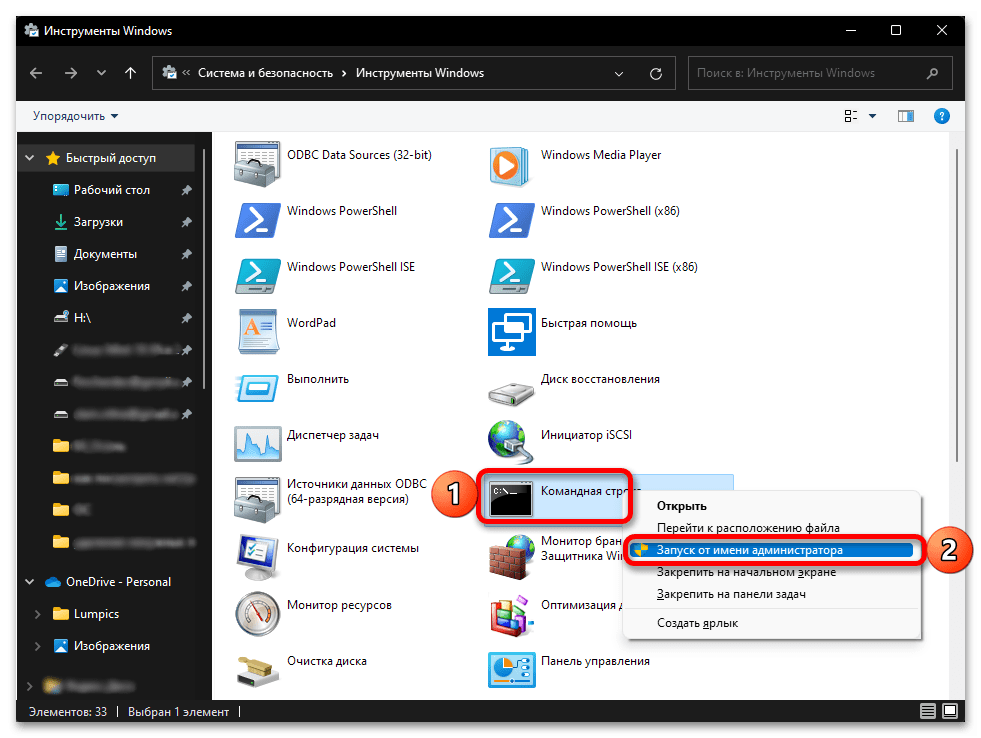Select the Быстрая помощь icon
The height and width of the screenshot is (738, 981).
511,331
